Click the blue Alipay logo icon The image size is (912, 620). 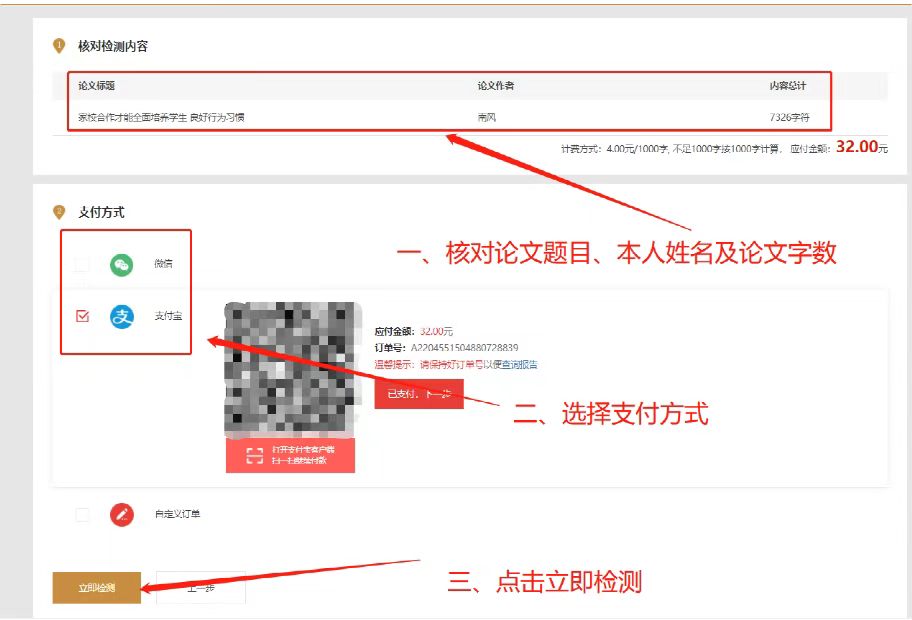pyautogui.click(x=122, y=316)
